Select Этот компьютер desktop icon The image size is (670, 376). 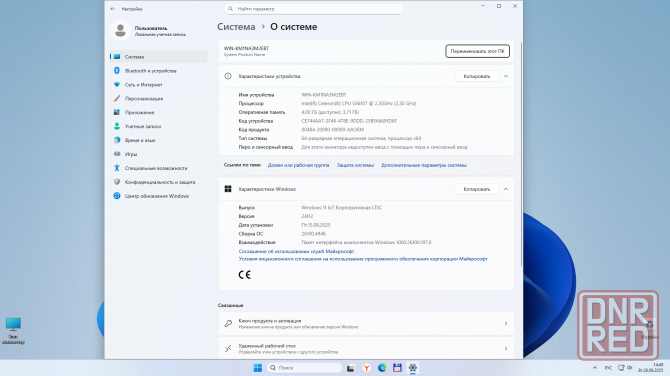[13, 331]
